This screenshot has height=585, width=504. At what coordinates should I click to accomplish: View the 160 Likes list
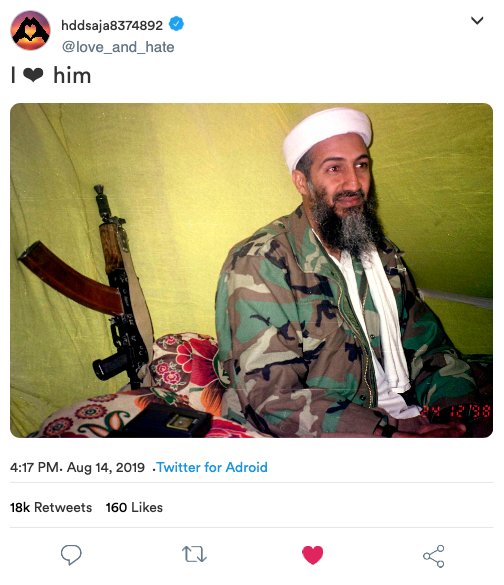coord(134,507)
